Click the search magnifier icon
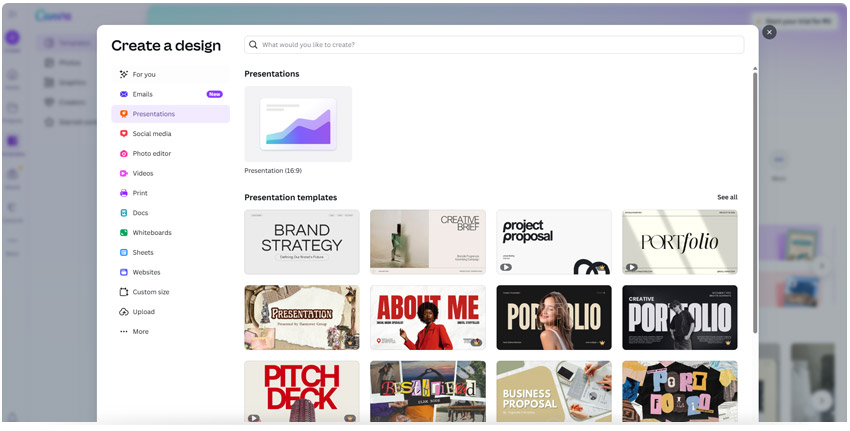The image size is (850, 431). pos(253,45)
